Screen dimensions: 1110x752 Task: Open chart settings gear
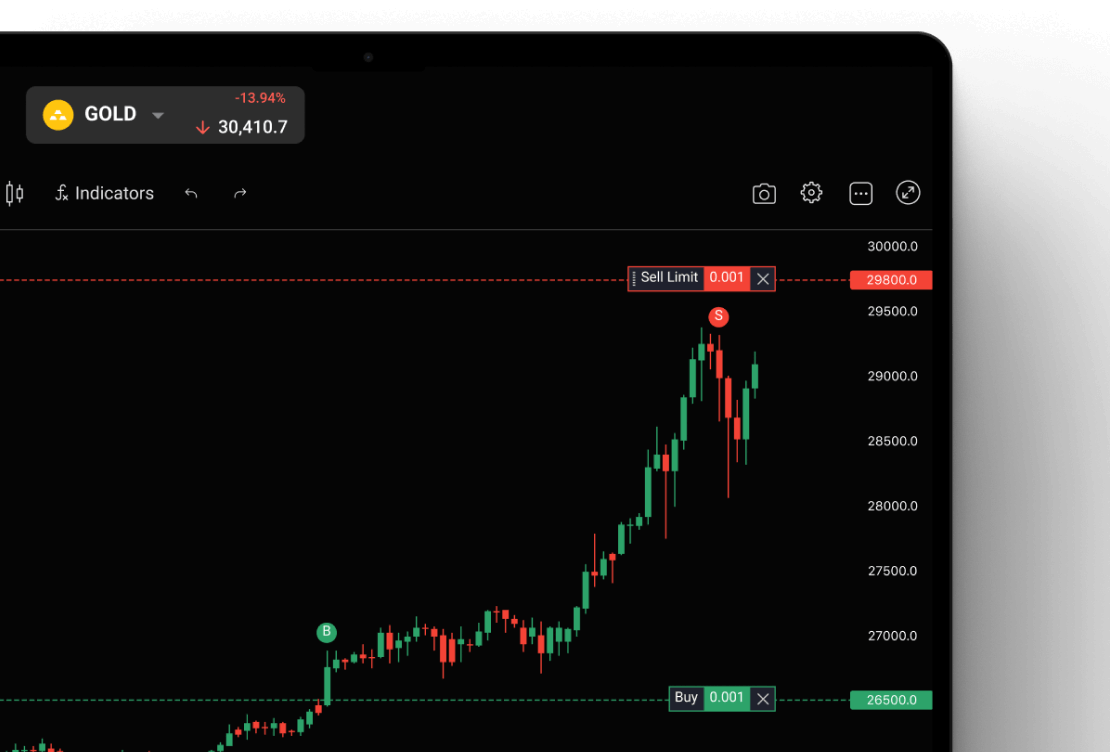pyautogui.click(x=811, y=193)
